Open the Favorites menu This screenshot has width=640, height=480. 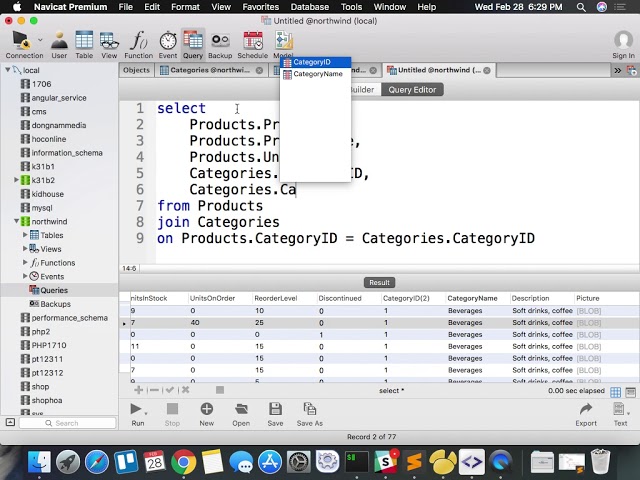[x=260, y=7]
